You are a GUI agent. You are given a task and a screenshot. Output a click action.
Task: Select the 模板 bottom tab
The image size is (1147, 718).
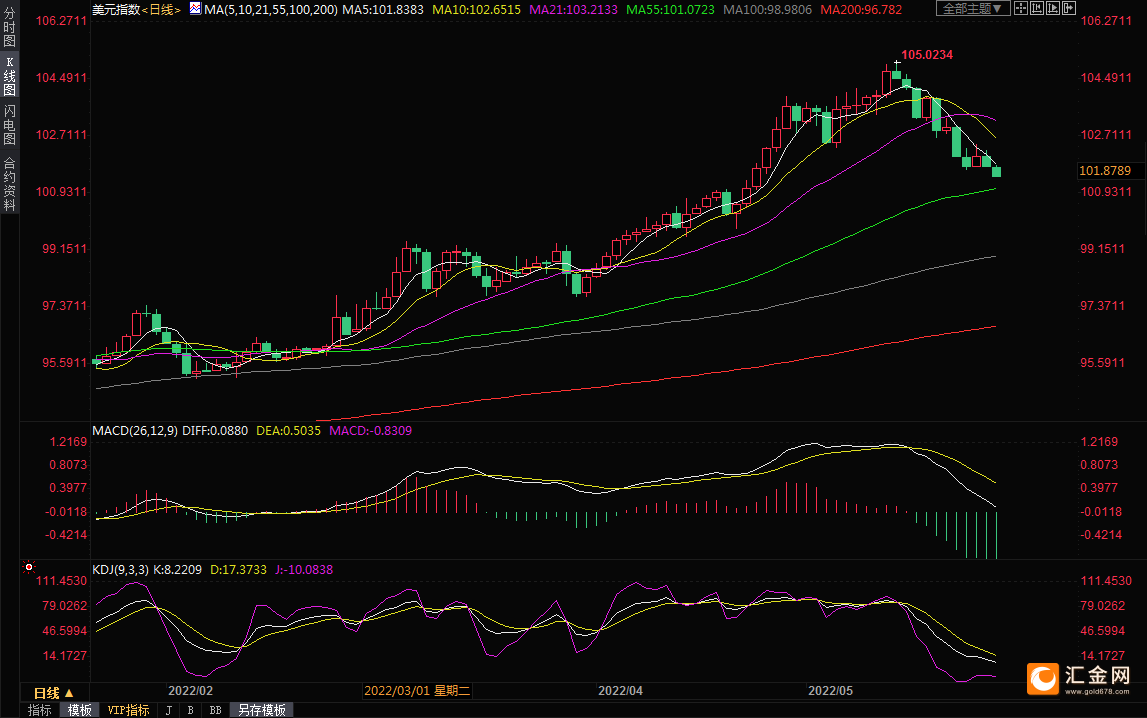[79, 710]
